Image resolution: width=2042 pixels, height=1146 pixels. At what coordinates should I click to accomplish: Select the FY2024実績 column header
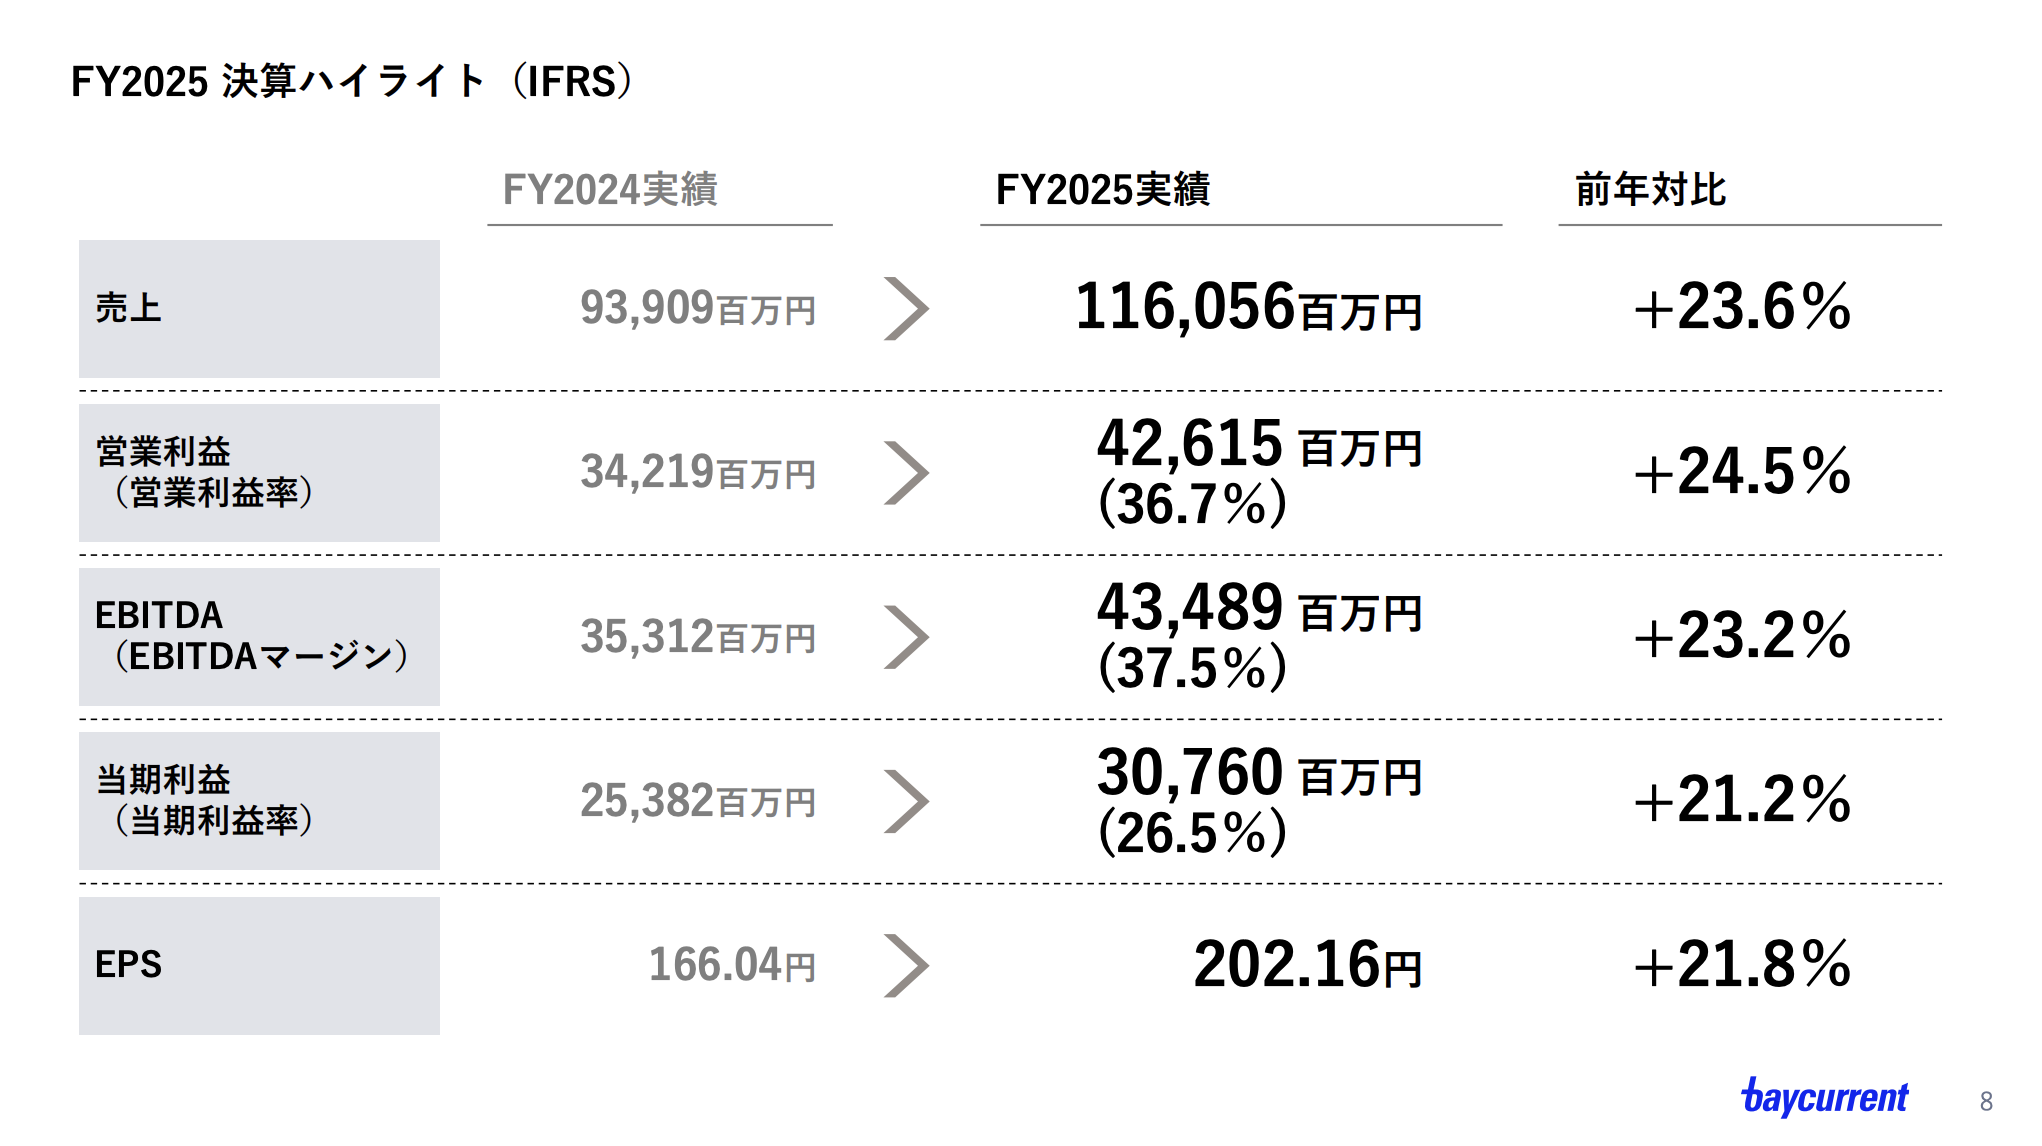click(610, 189)
